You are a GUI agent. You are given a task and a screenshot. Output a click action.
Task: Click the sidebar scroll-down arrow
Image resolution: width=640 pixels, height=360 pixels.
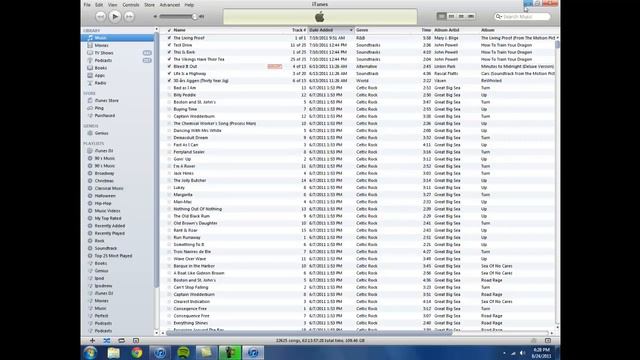[156, 333]
